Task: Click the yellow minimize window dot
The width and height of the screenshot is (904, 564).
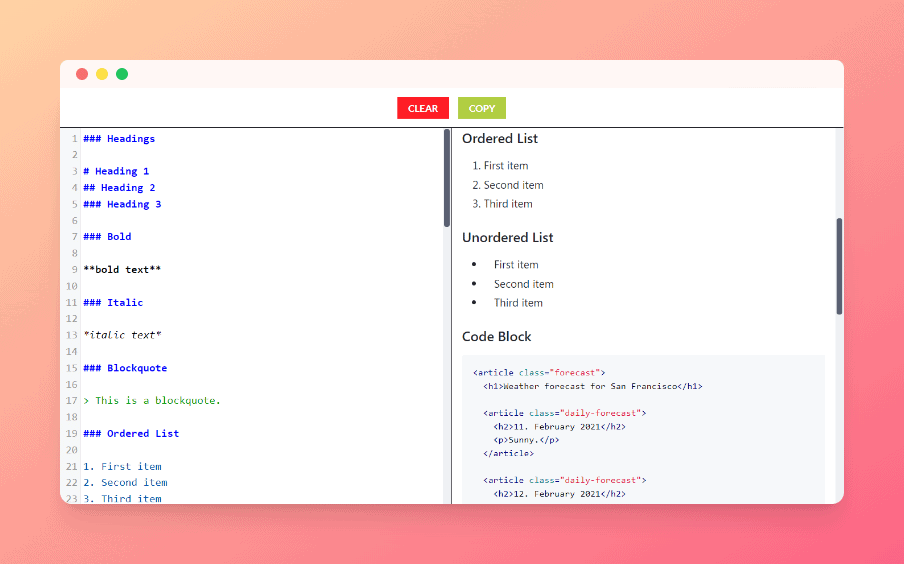Action: coord(102,74)
